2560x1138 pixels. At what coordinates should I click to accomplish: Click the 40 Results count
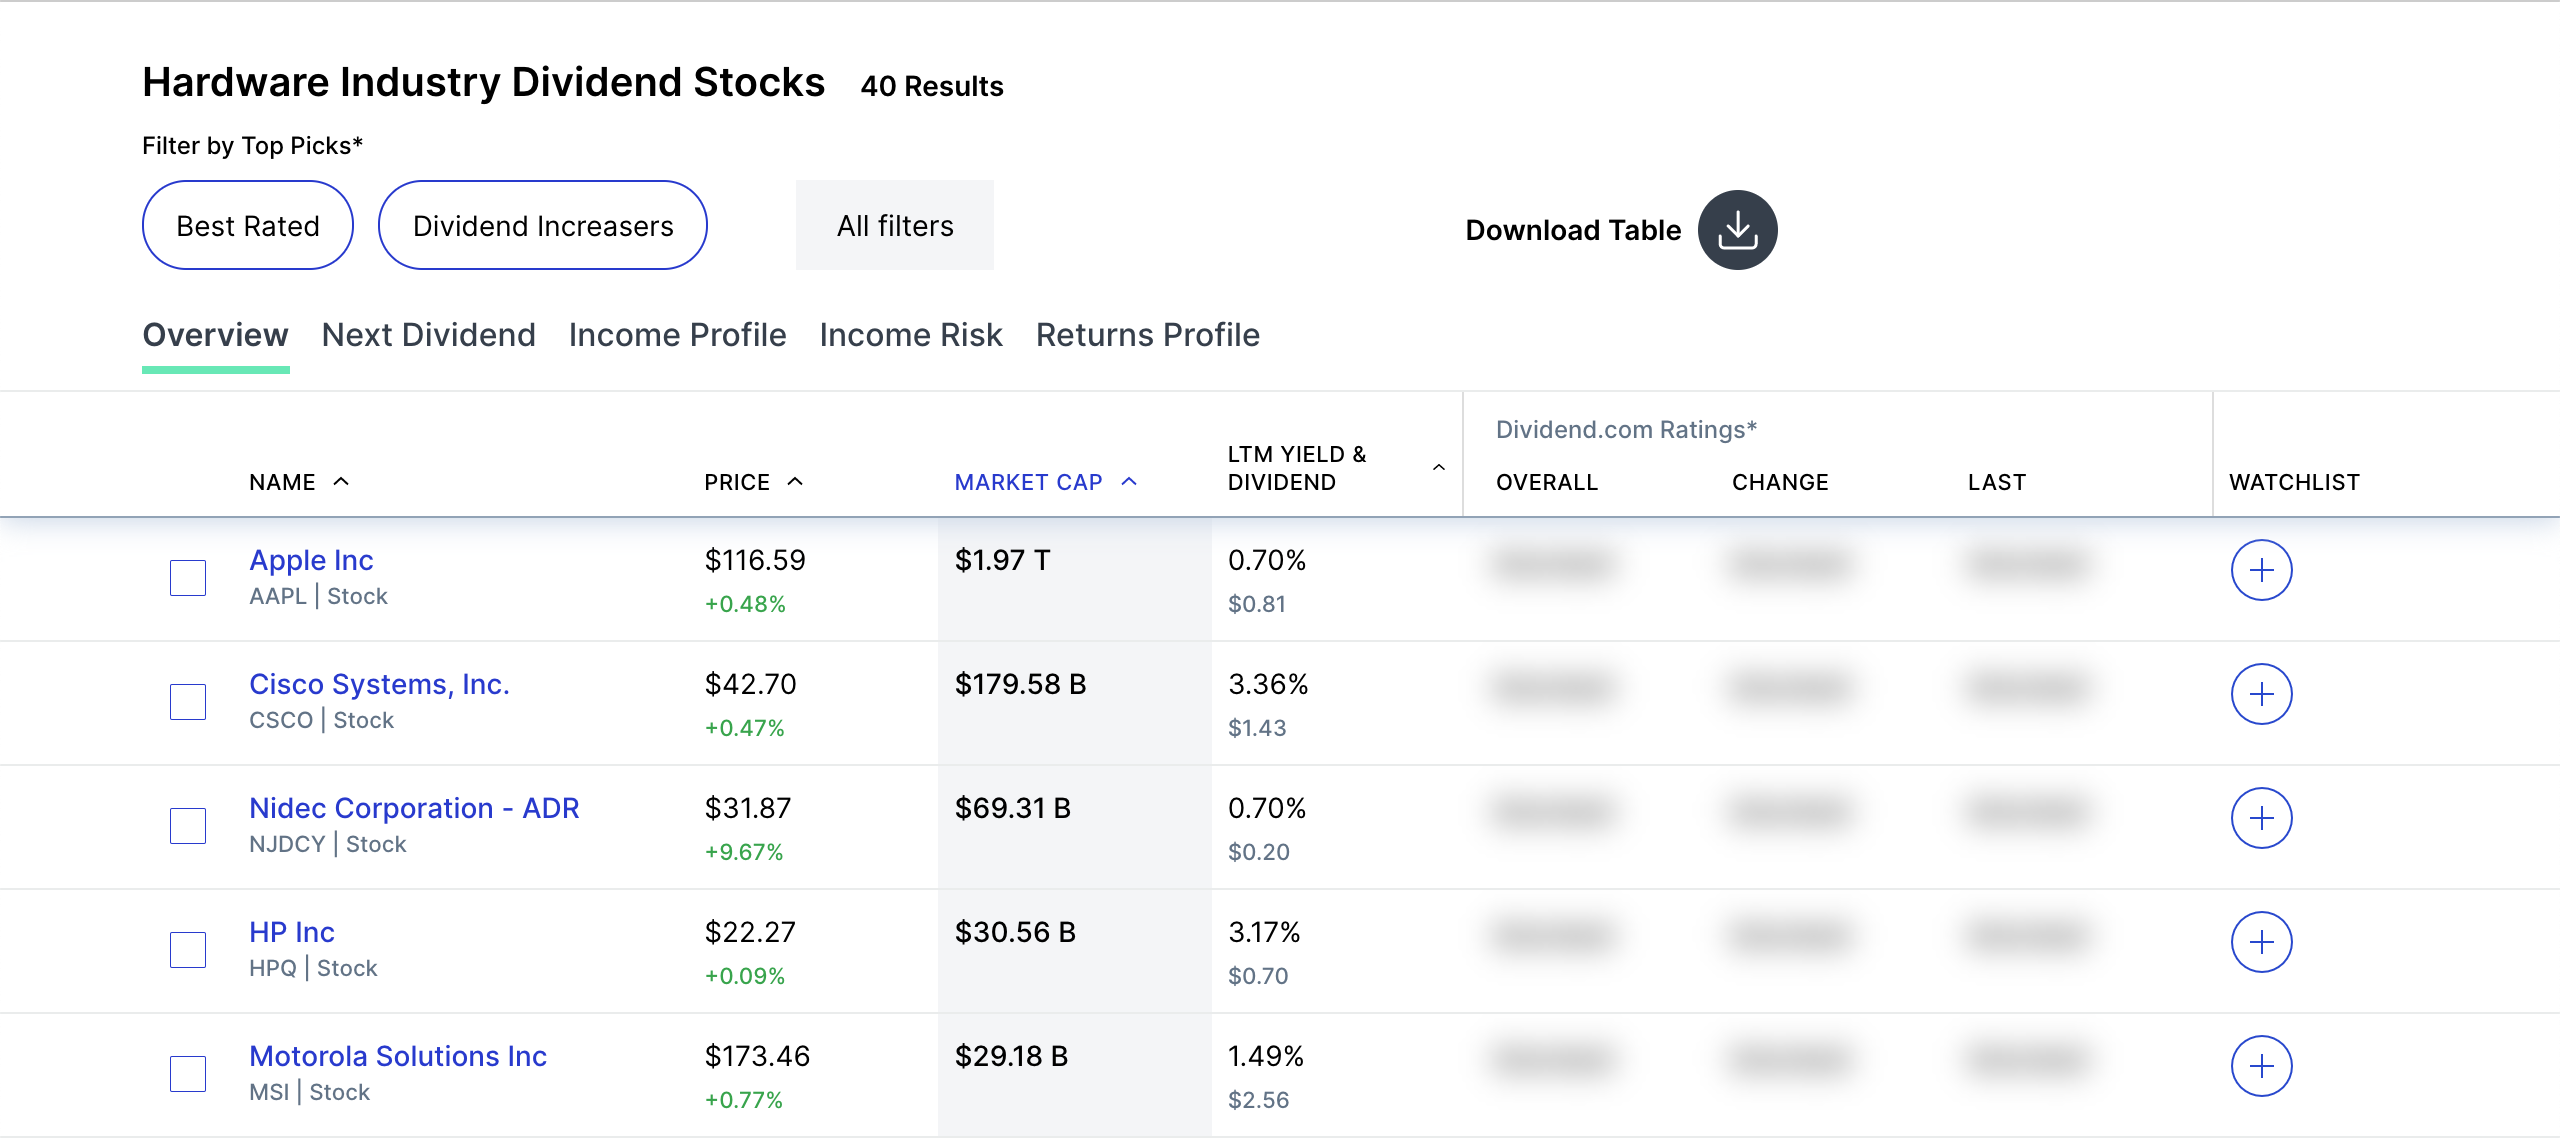pos(932,86)
